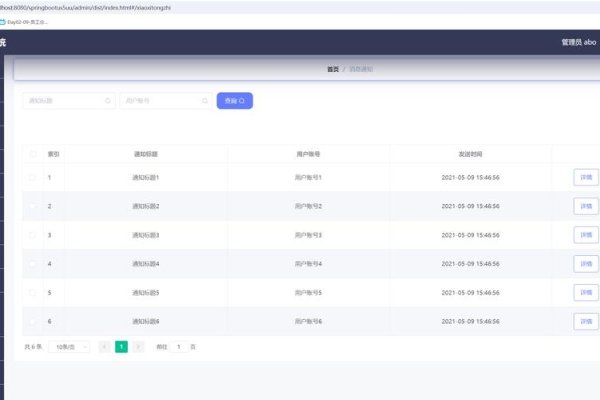
Task: Click cell 通知标题2
Action: (146, 206)
